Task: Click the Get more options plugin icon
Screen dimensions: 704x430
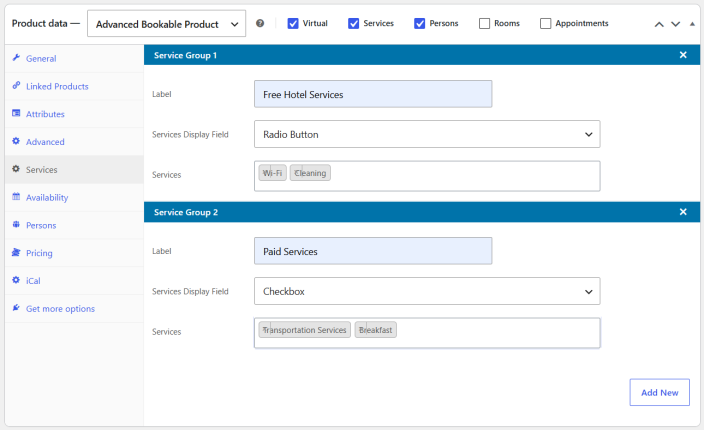Action: click(x=16, y=308)
